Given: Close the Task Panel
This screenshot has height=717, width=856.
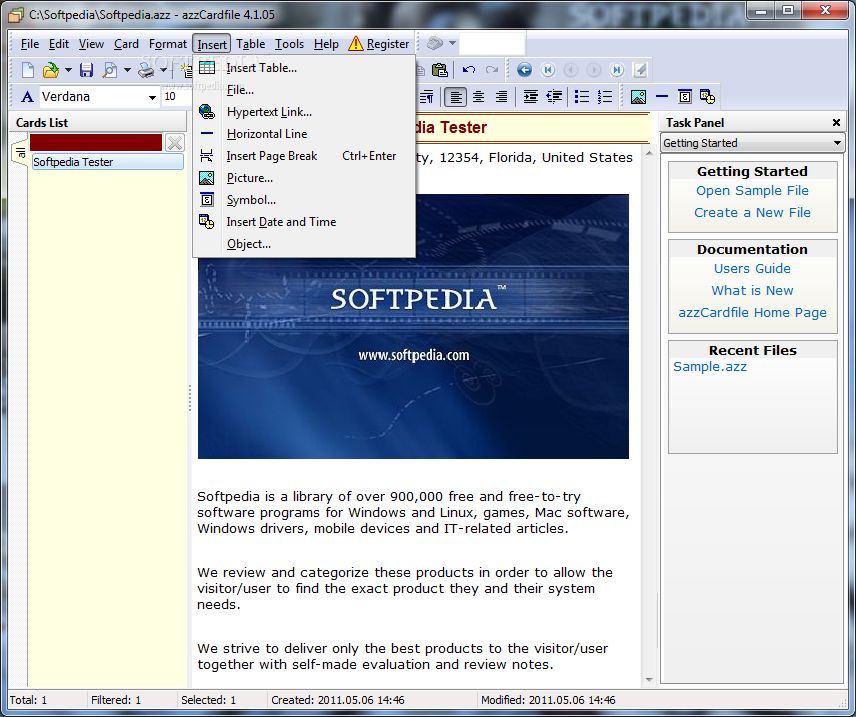Looking at the screenshot, I should coord(836,123).
